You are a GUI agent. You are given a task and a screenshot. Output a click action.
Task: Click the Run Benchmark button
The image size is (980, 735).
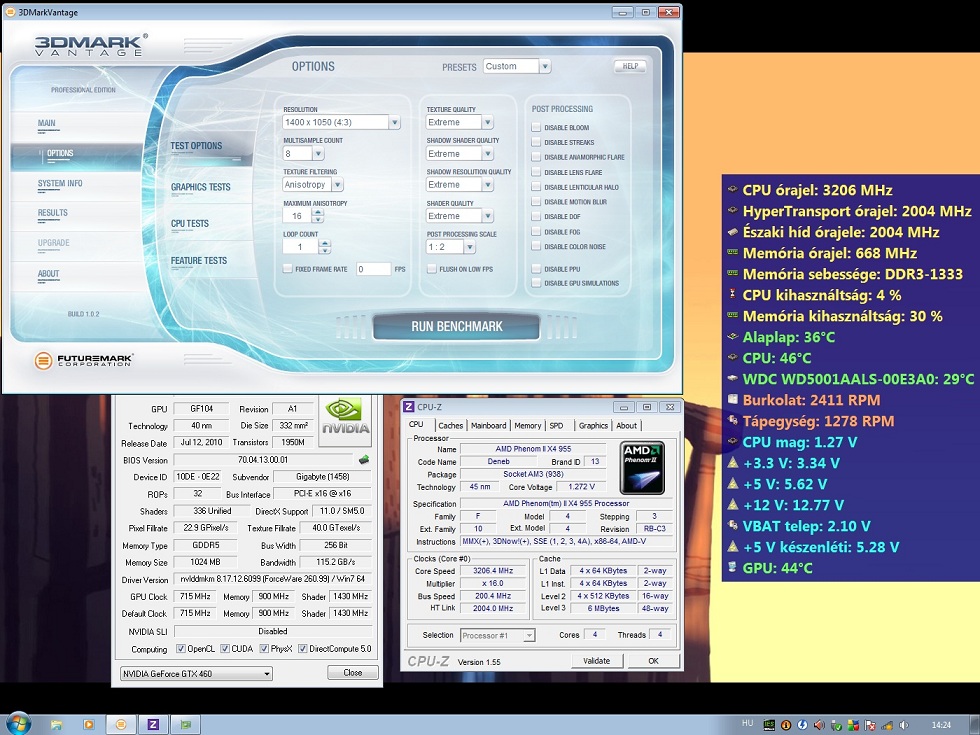(456, 326)
